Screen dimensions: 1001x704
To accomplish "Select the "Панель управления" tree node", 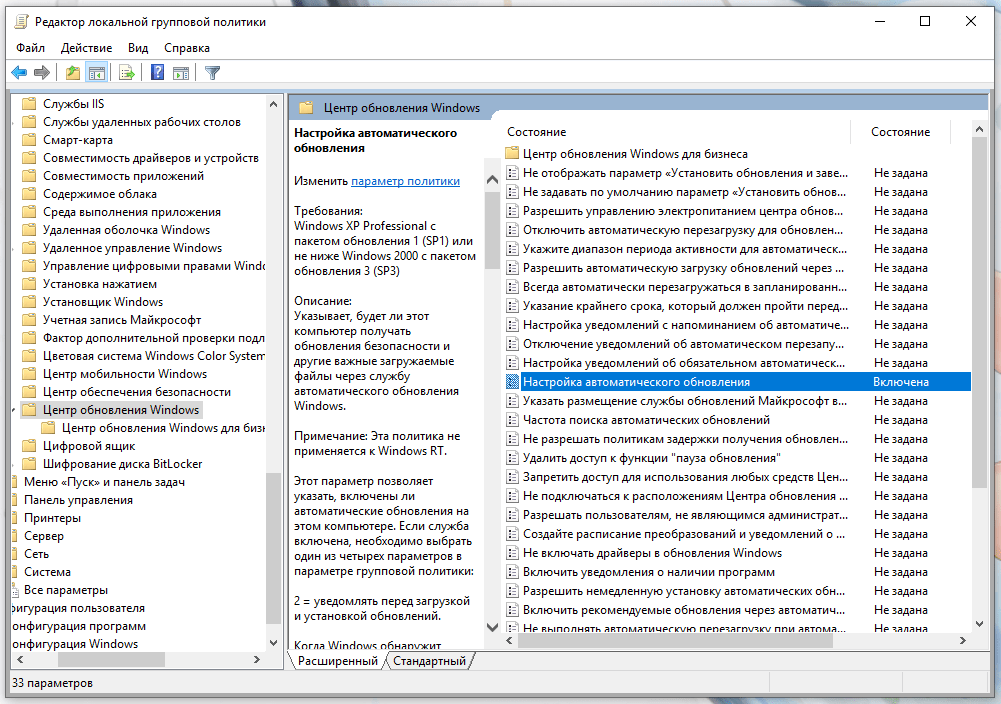I will pyautogui.click(x=79, y=500).
